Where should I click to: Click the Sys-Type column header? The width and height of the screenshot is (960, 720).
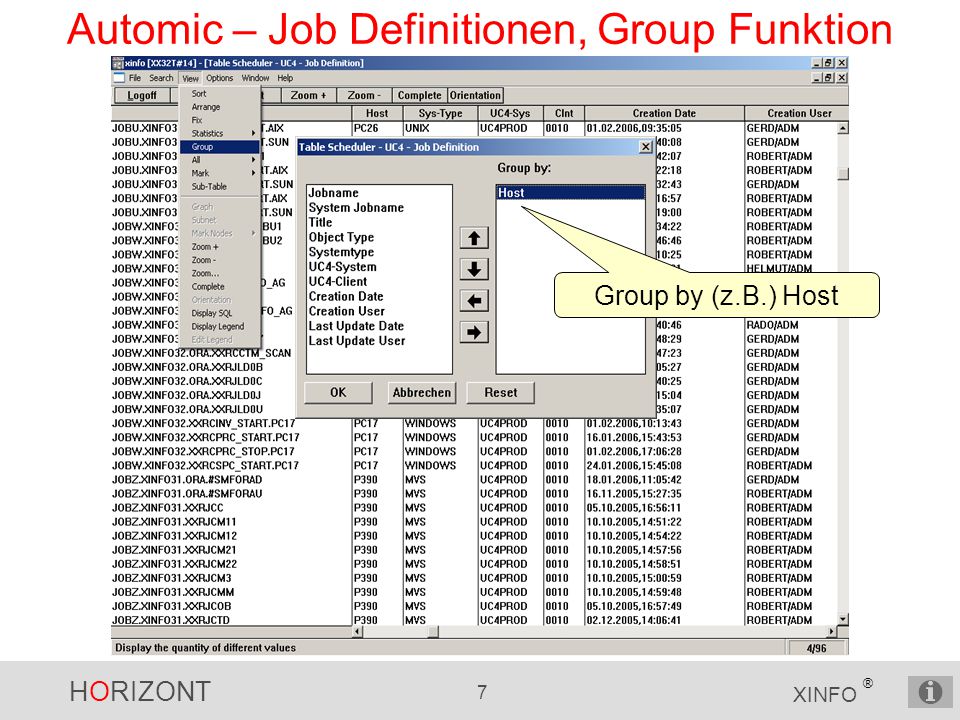pyautogui.click(x=440, y=113)
